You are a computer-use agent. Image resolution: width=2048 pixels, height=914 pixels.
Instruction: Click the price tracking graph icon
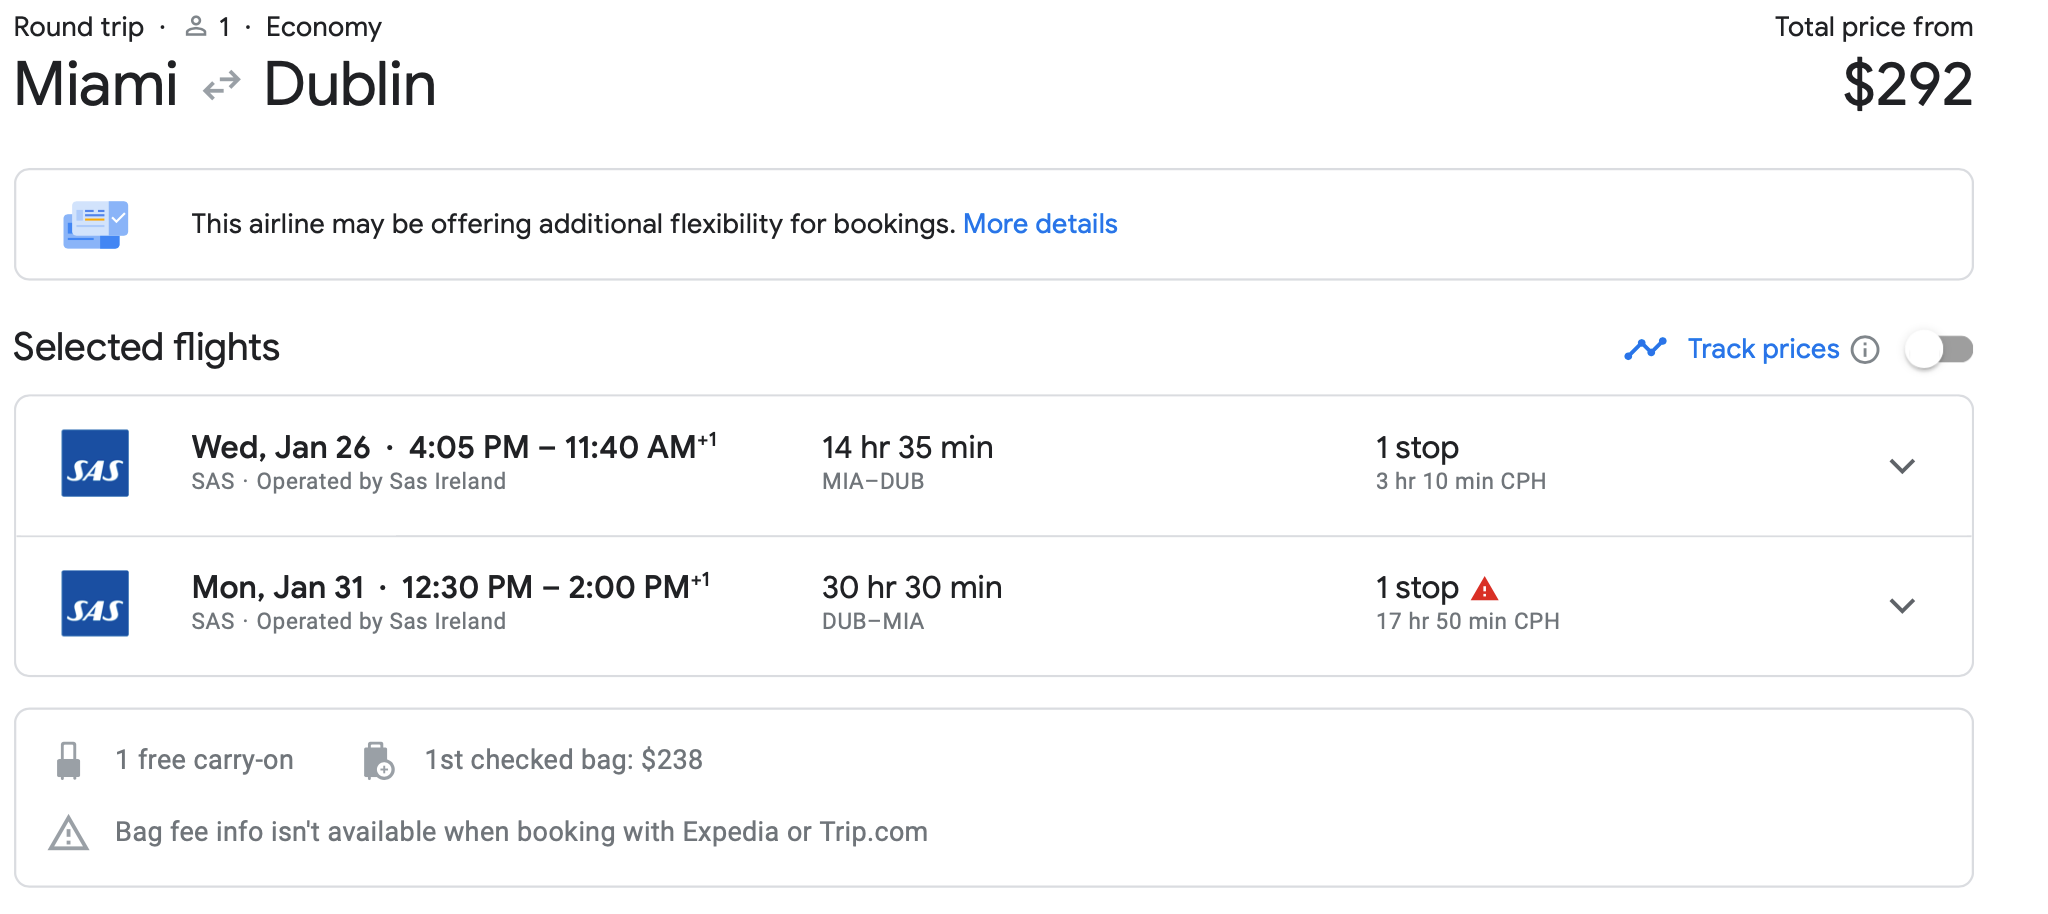1645,348
